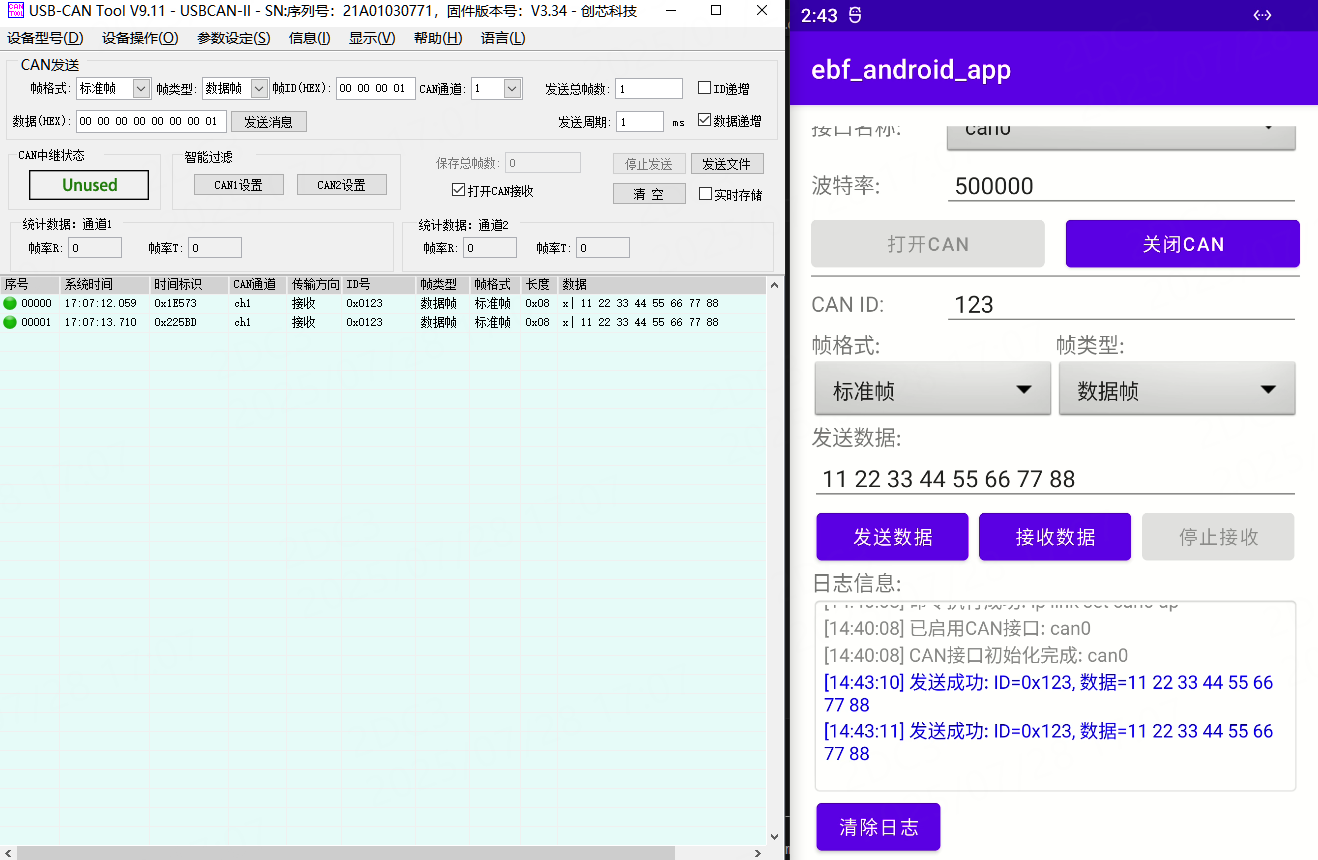Screen dimensions: 1318x860
Task: Open the 帮助(H) menu
Action: pos(438,38)
